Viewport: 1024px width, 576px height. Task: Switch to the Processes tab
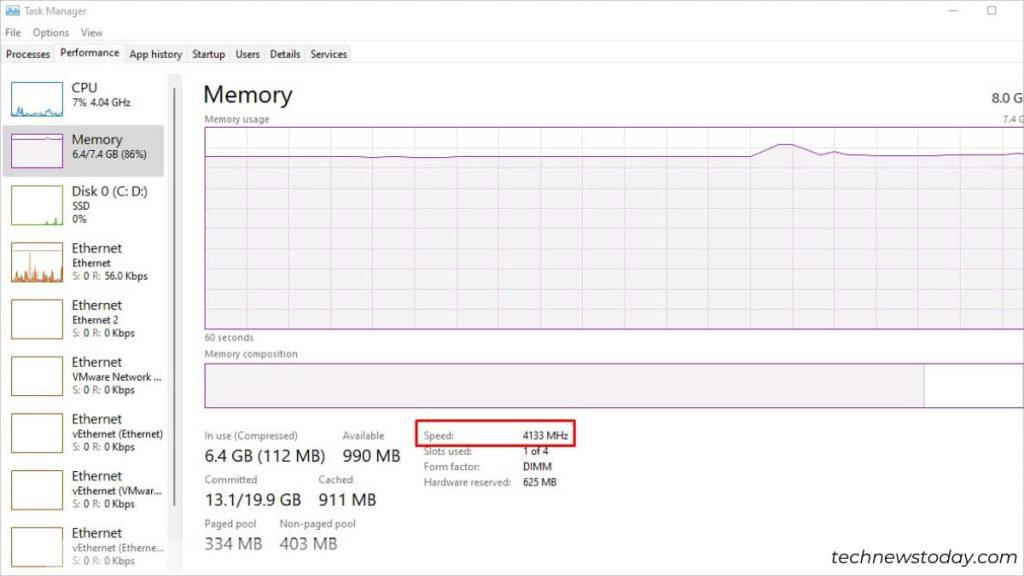(x=27, y=54)
